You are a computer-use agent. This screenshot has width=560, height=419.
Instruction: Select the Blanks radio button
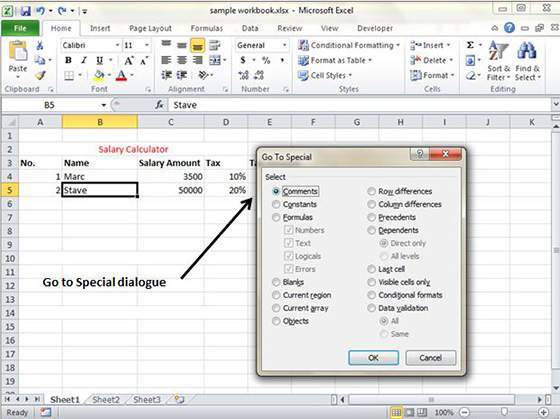click(276, 282)
